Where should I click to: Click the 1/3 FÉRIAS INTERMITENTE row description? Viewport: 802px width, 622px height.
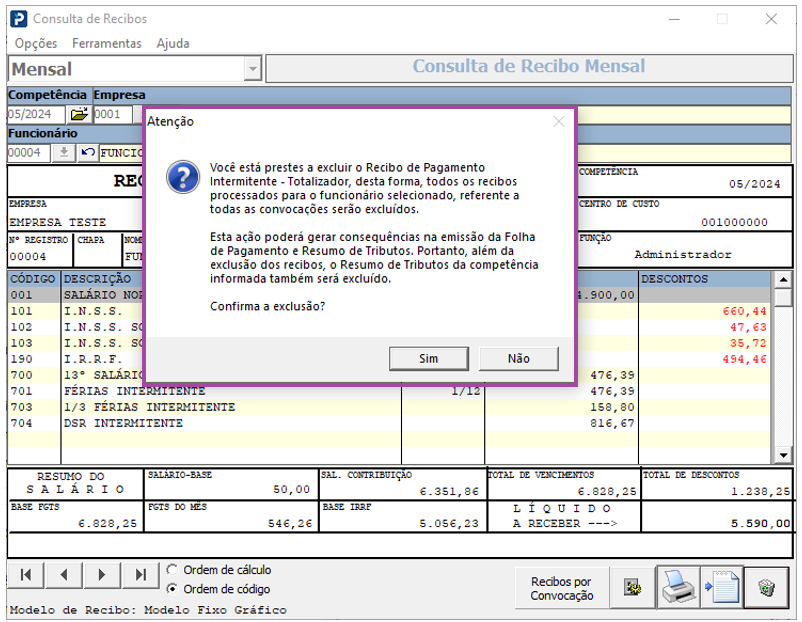149,407
